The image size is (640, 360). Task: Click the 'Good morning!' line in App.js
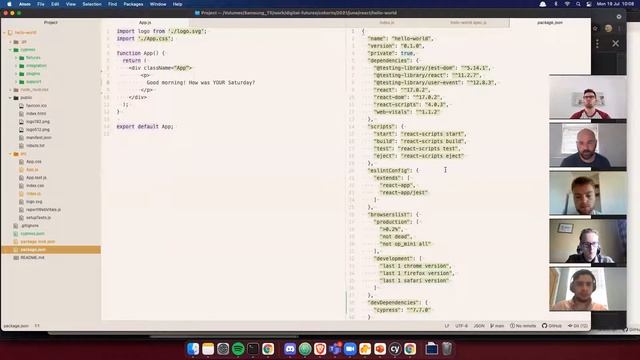200,82
